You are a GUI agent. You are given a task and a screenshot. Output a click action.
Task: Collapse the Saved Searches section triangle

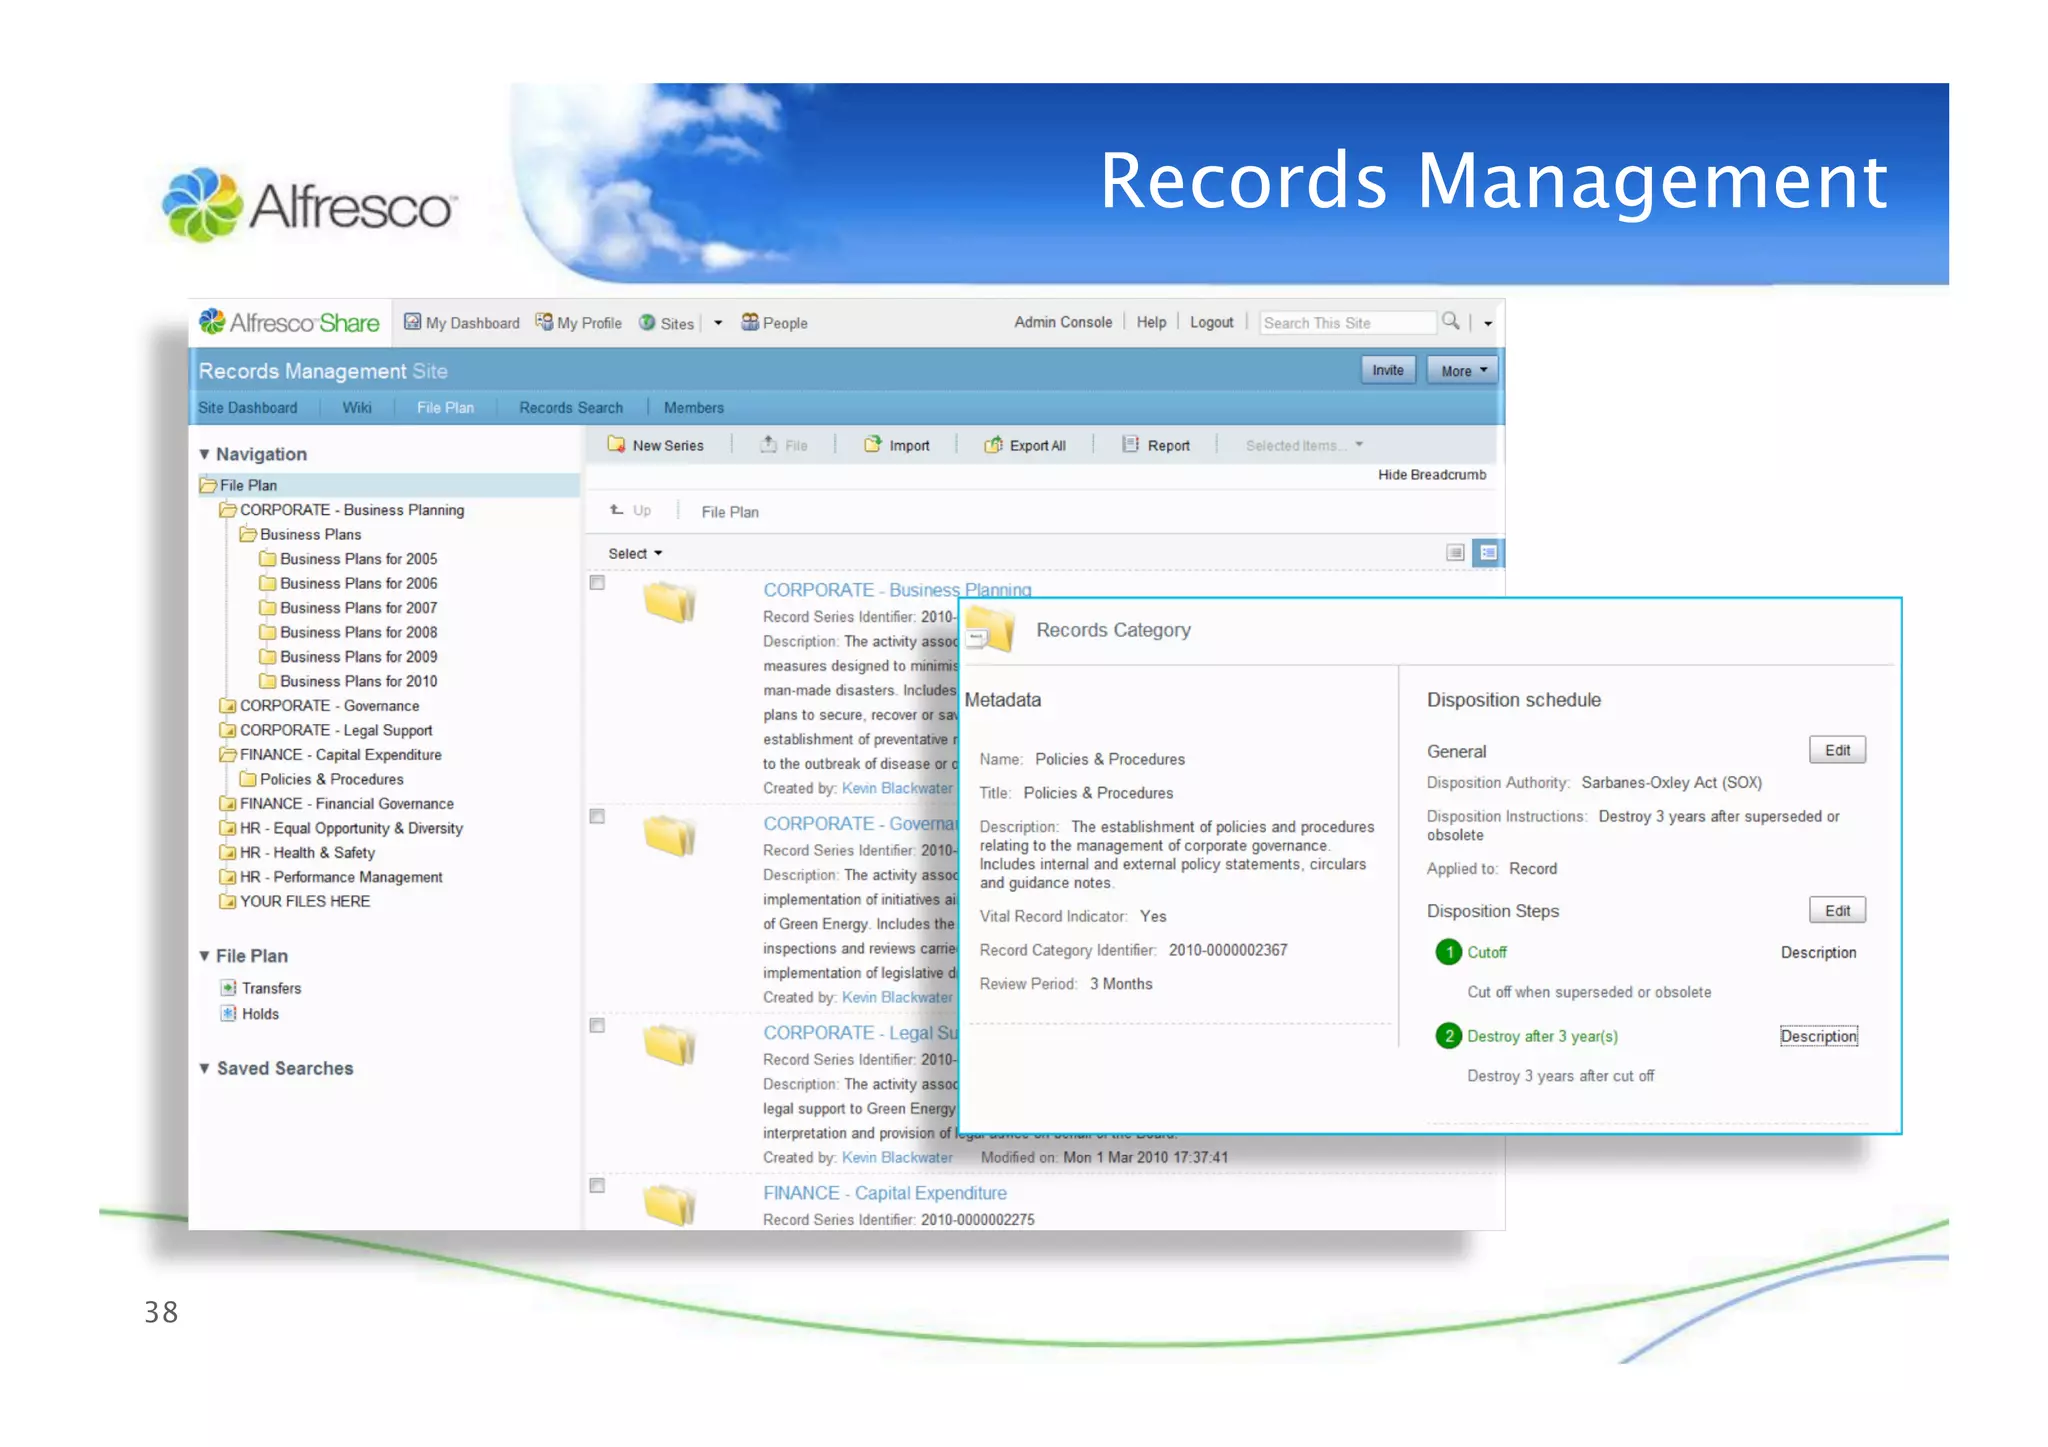(x=204, y=1068)
